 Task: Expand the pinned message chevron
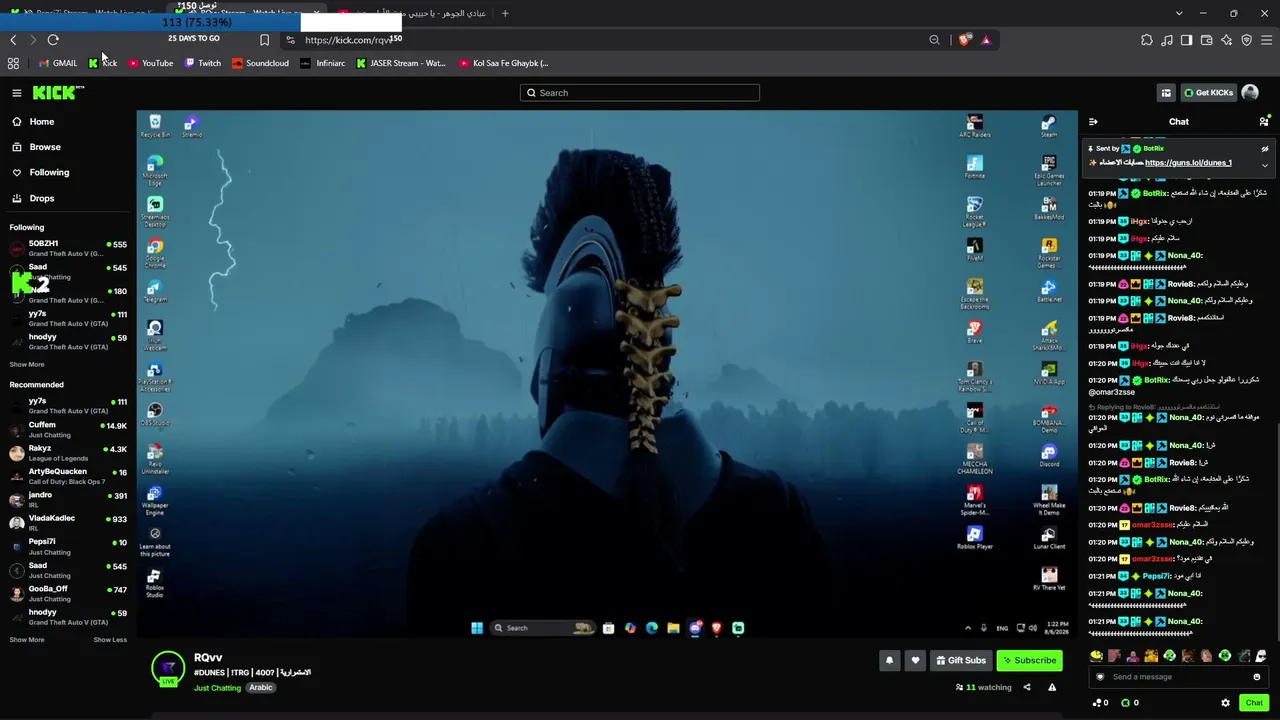coord(1264,165)
